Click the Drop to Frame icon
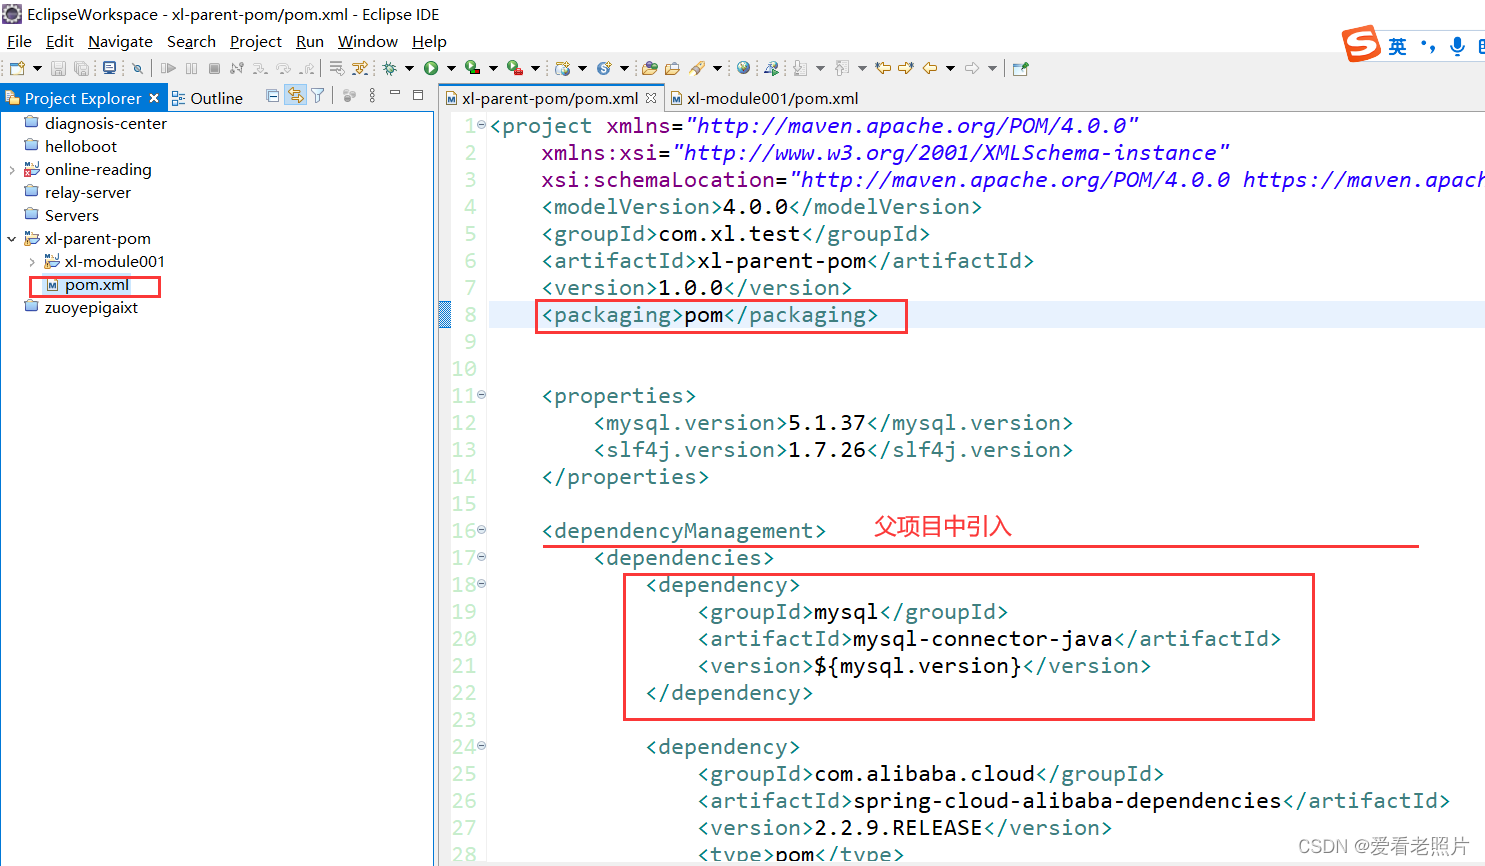Viewport: 1485px width, 866px height. [x=337, y=68]
